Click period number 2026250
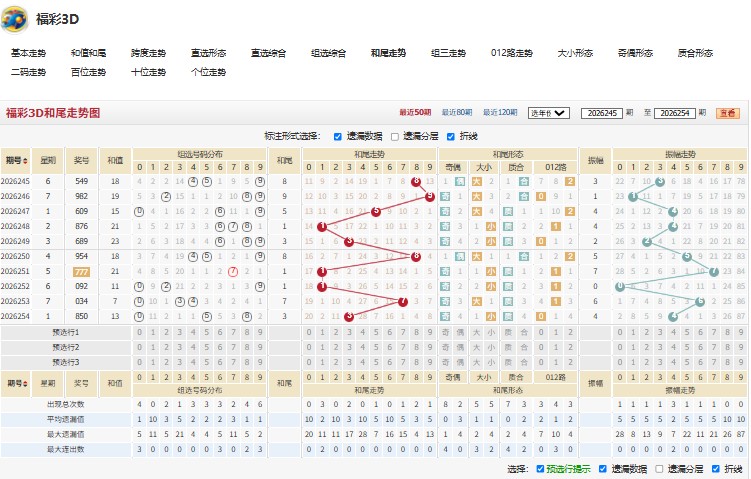This screenshot has width=751, height=479. 15,256
